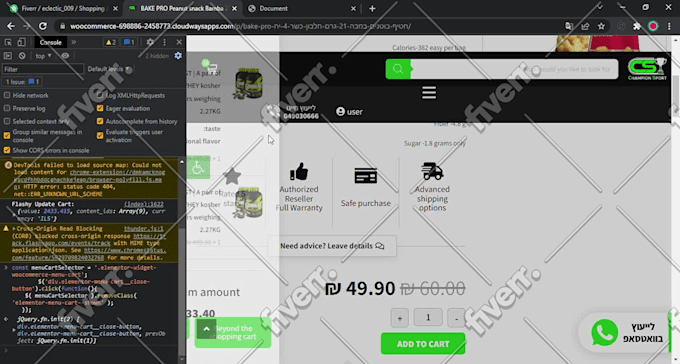680x364 pixels.
Task: Open the Default levels dropdown
Action: (x=109, y=69)
